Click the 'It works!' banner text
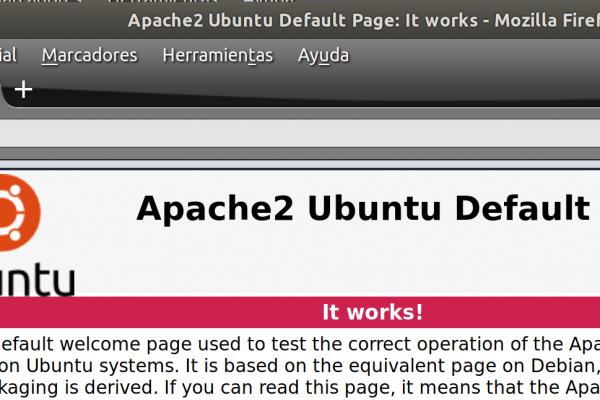The width and height of the screenshot is (600, 400). point(372,312)
